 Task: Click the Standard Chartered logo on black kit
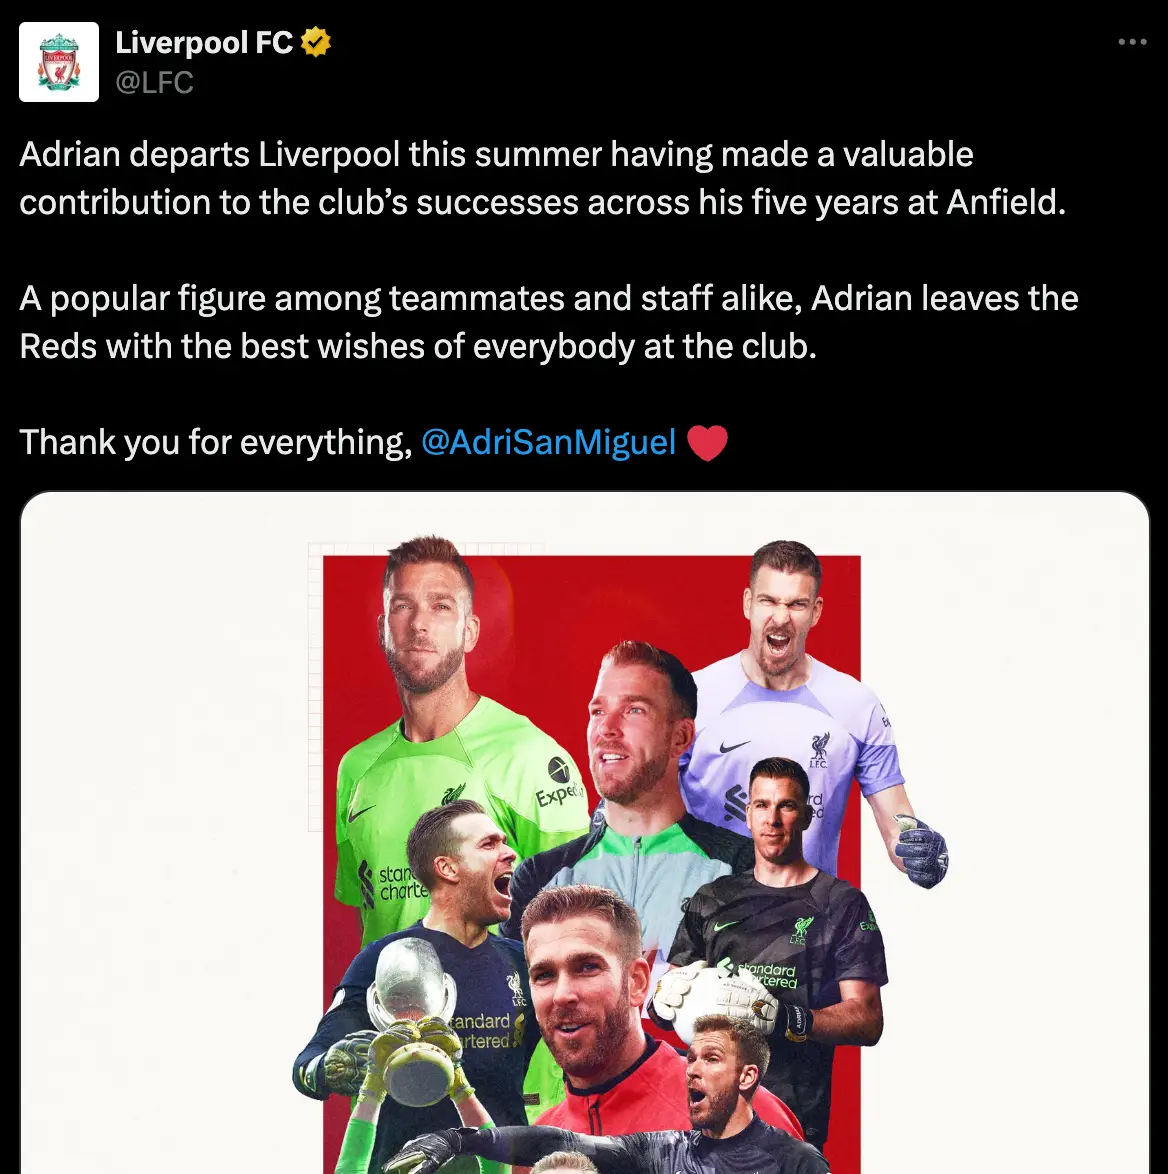(767, 975)
